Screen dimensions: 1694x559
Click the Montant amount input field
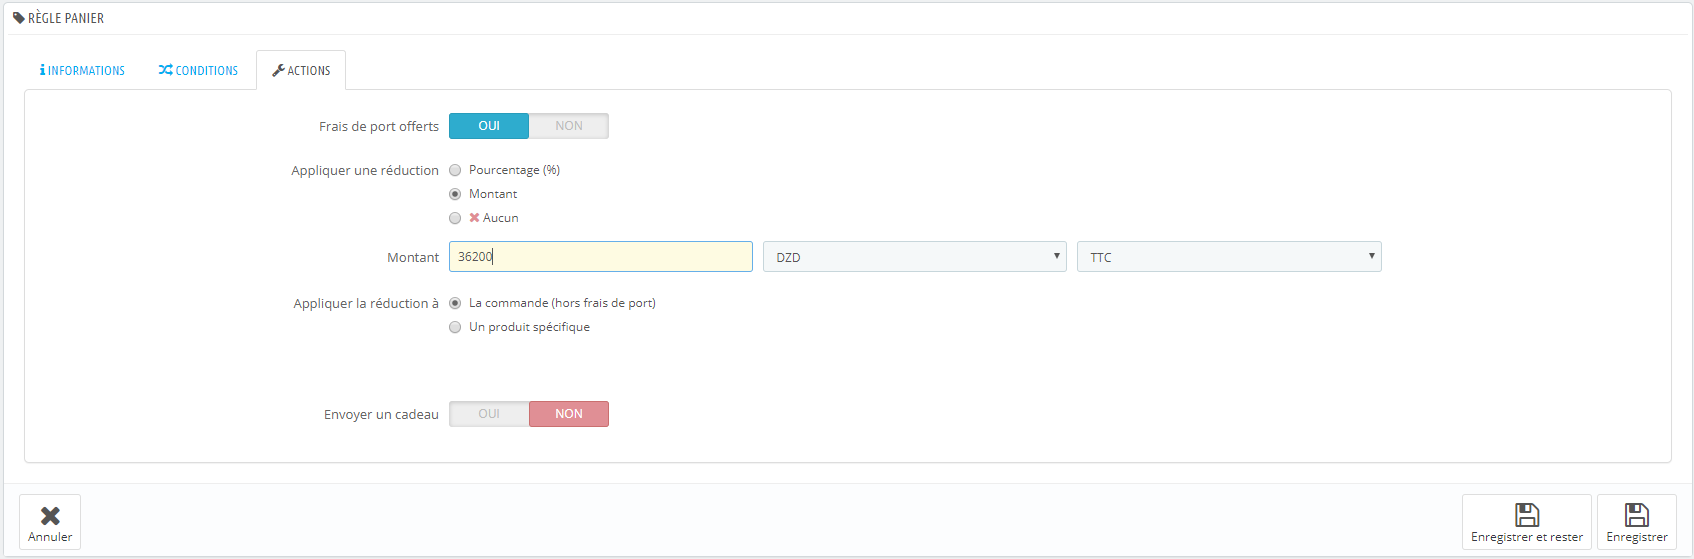point(601,257)
